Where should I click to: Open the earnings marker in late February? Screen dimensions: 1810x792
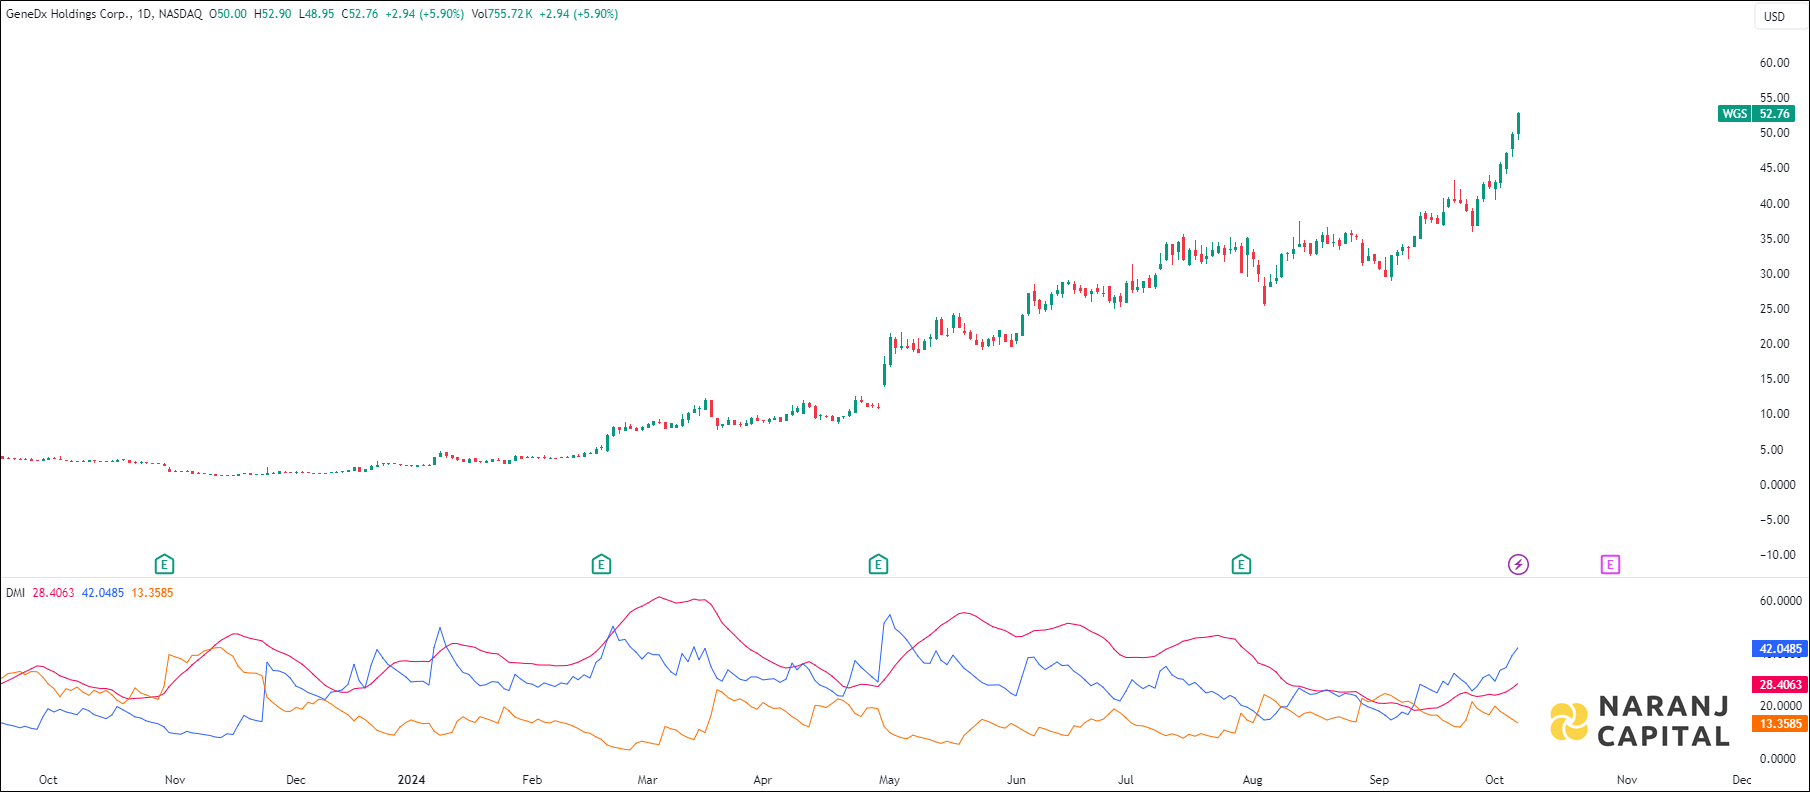pos(601,565)
